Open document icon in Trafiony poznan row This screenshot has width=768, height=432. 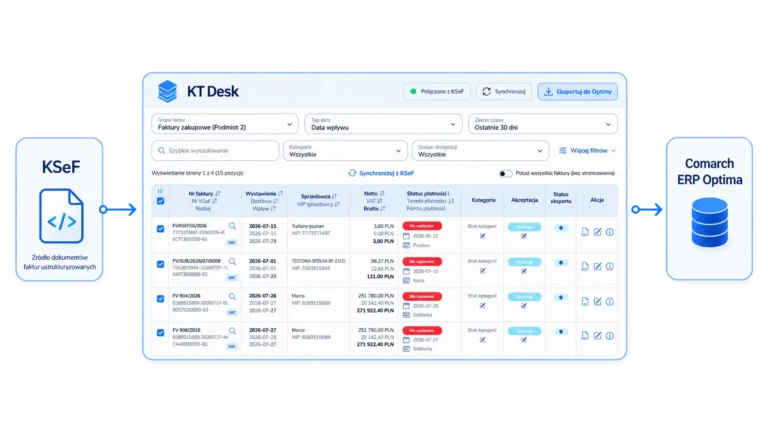point(585,232)
